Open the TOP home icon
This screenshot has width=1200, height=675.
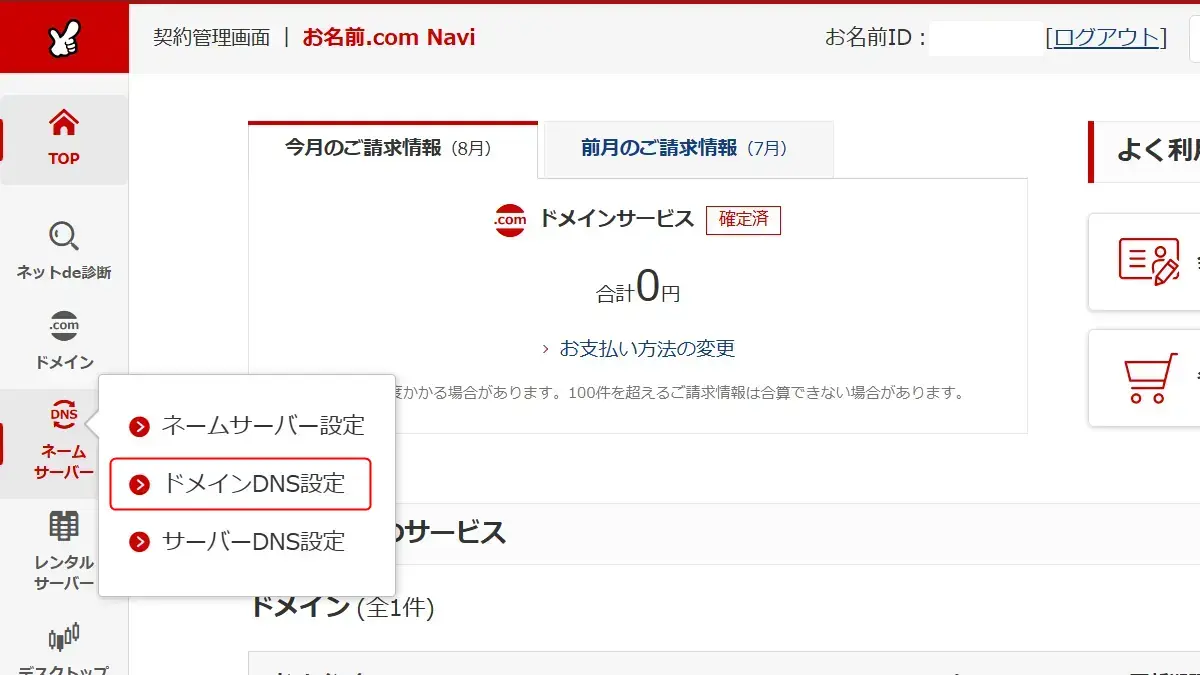click(64, 124)
